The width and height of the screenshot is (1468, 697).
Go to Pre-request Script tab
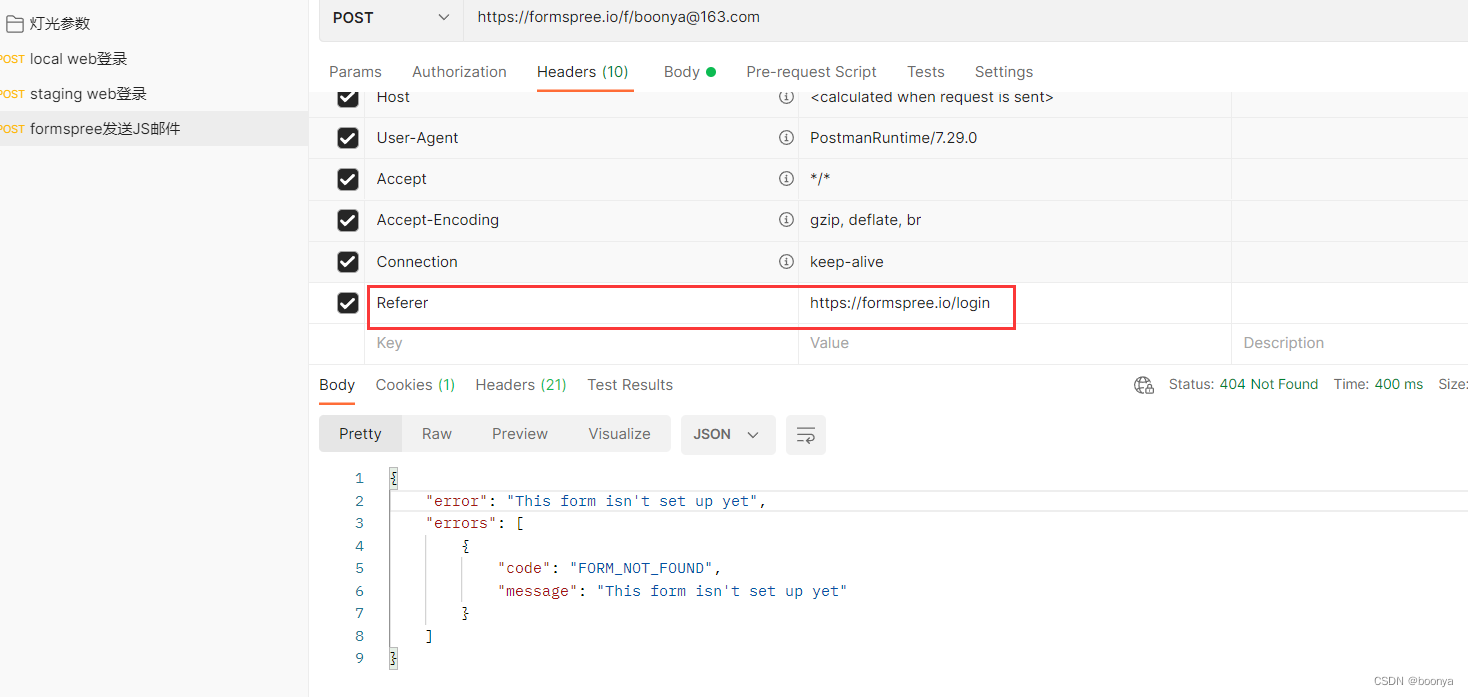coord(811,72)
